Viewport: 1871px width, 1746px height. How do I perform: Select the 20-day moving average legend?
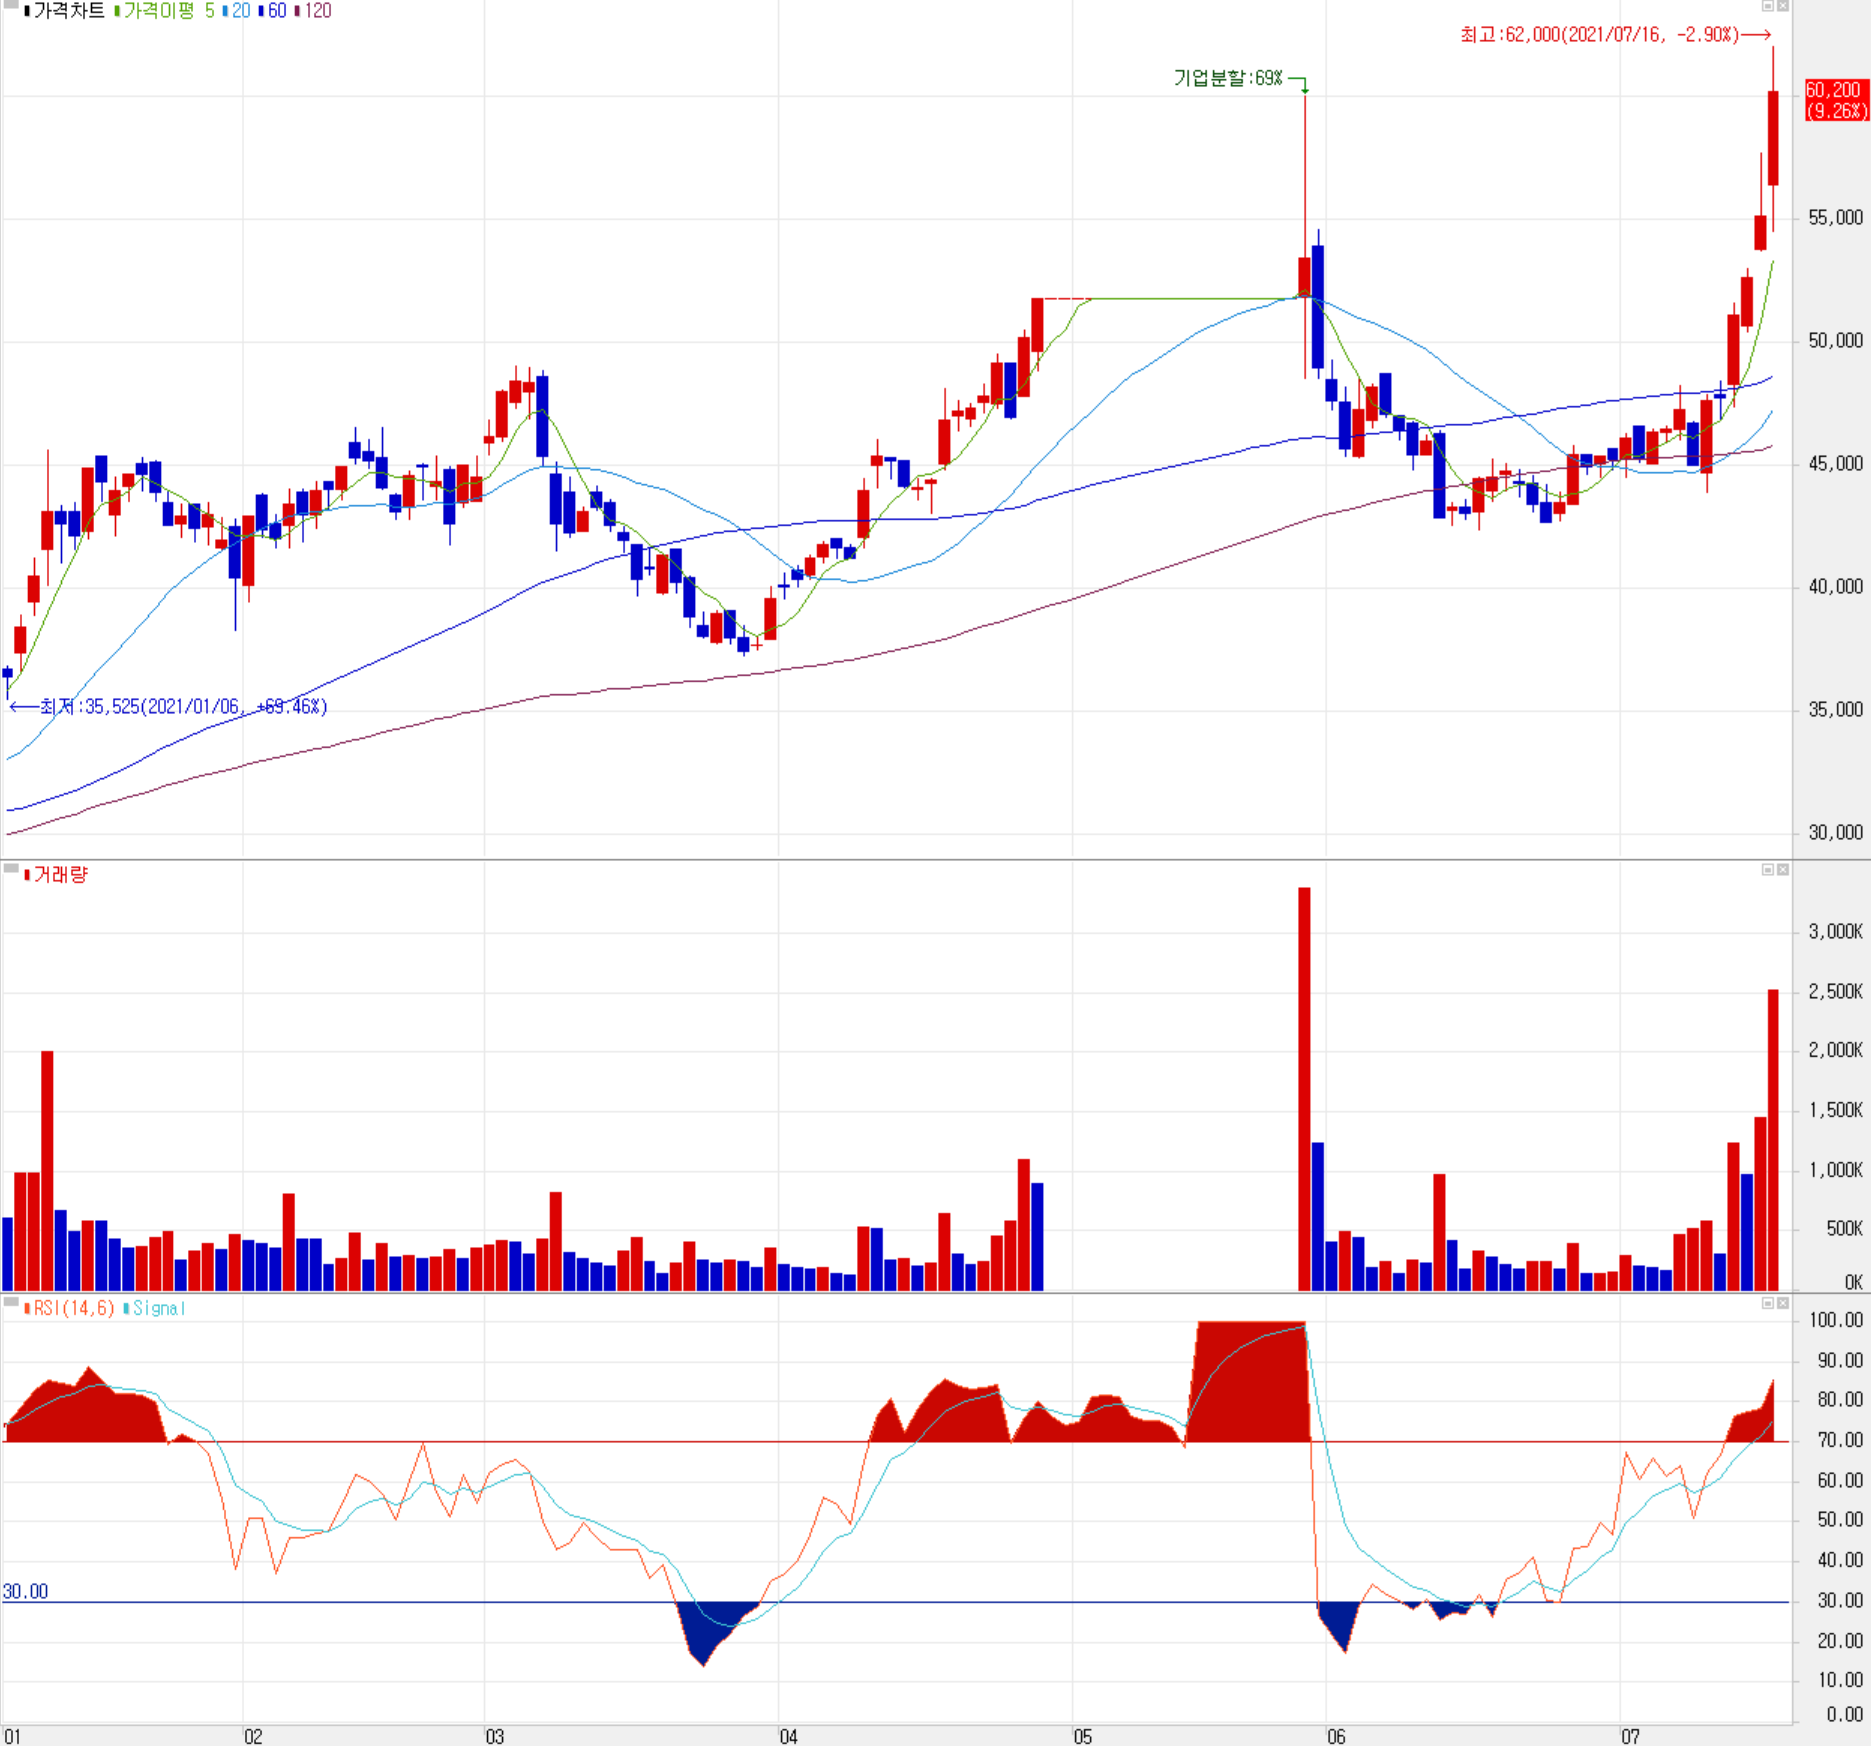(x=241, y=11)
